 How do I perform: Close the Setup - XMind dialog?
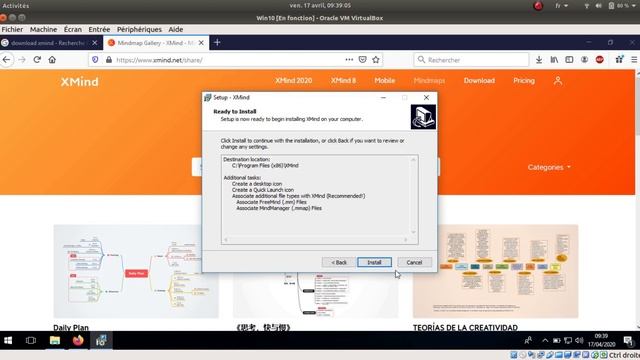[426, 98]
